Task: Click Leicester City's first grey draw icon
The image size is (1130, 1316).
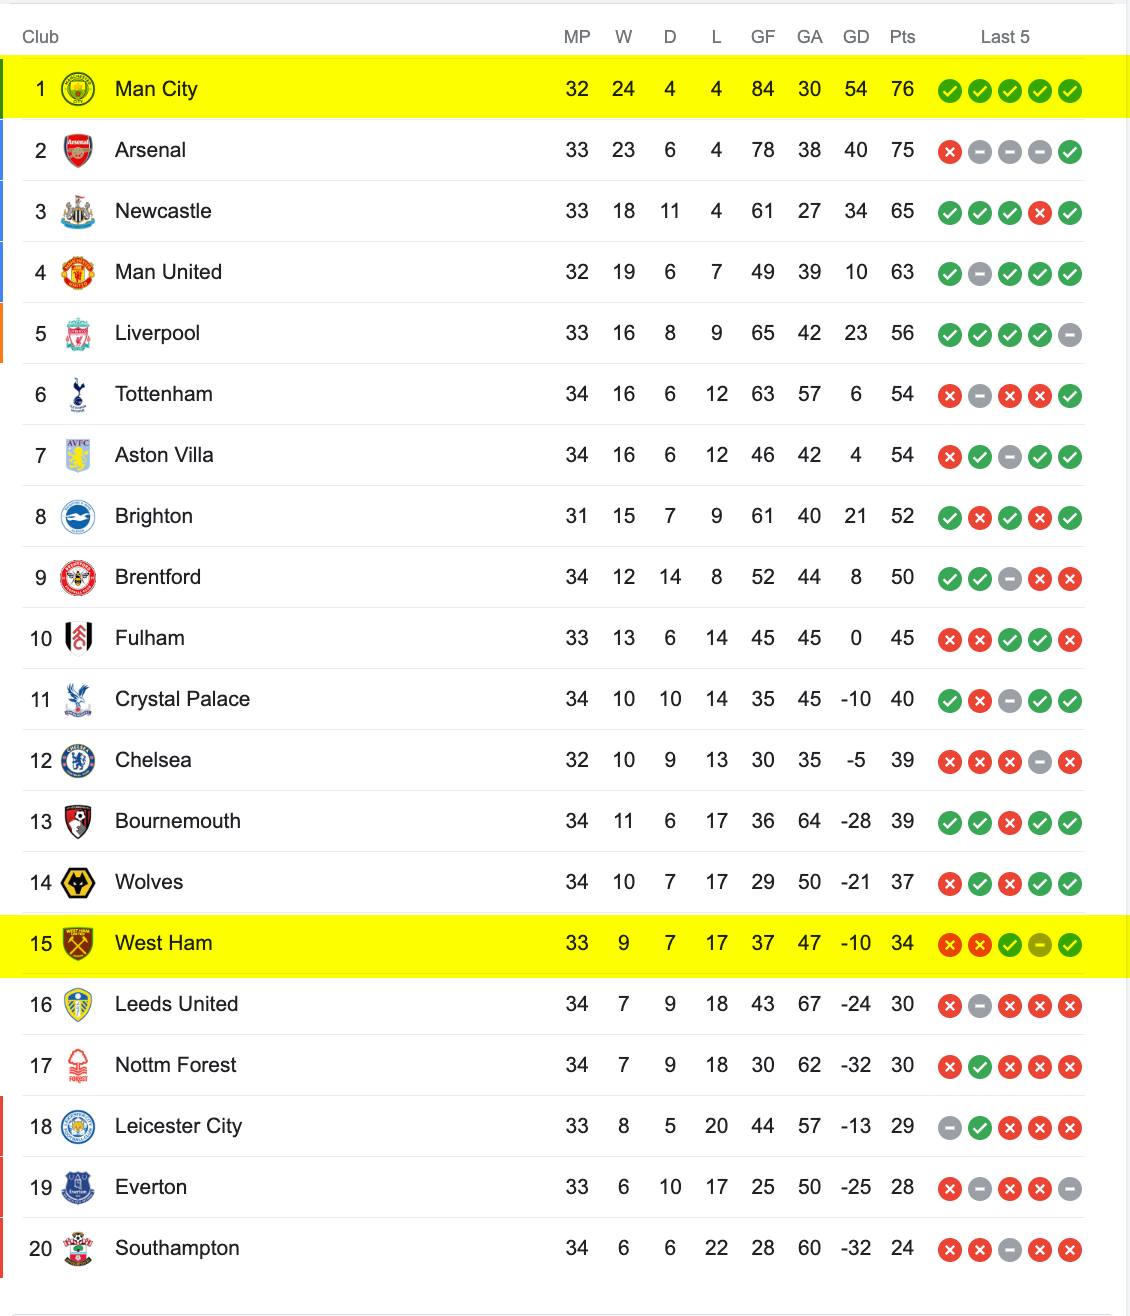Action: coord(950,1128)
